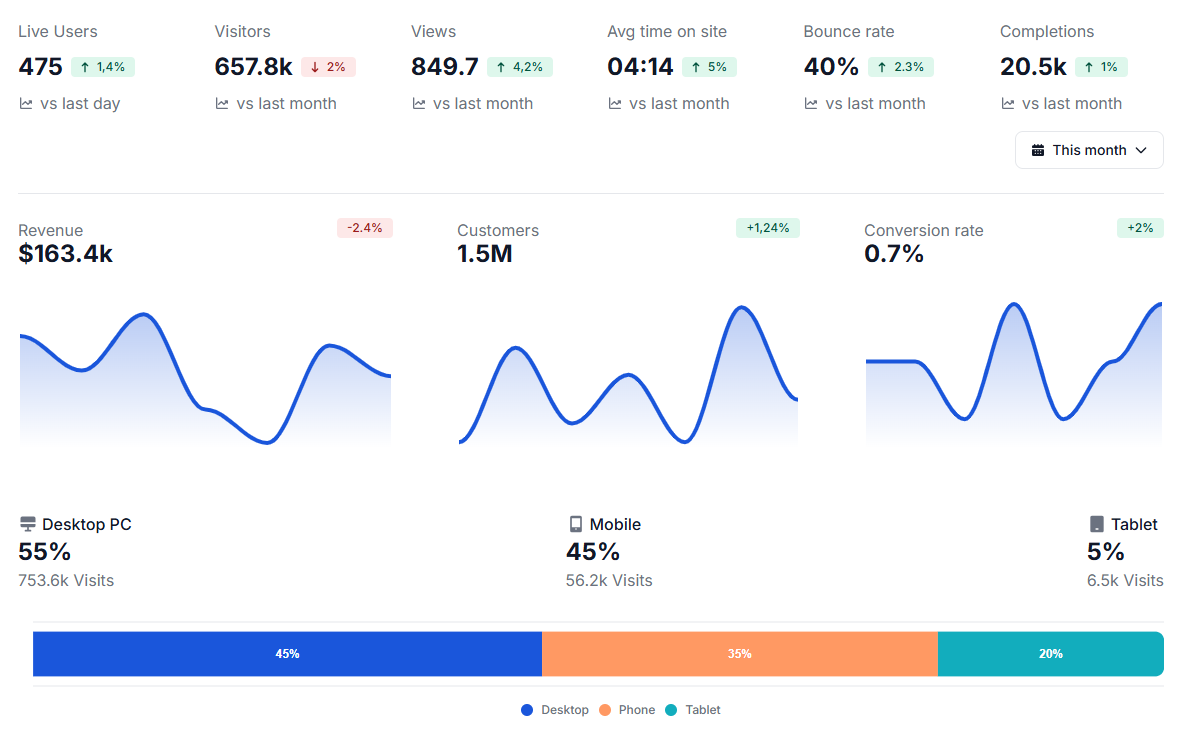
Task: Click the calendar icon inside the This month selector
Action: point(1038,150)
